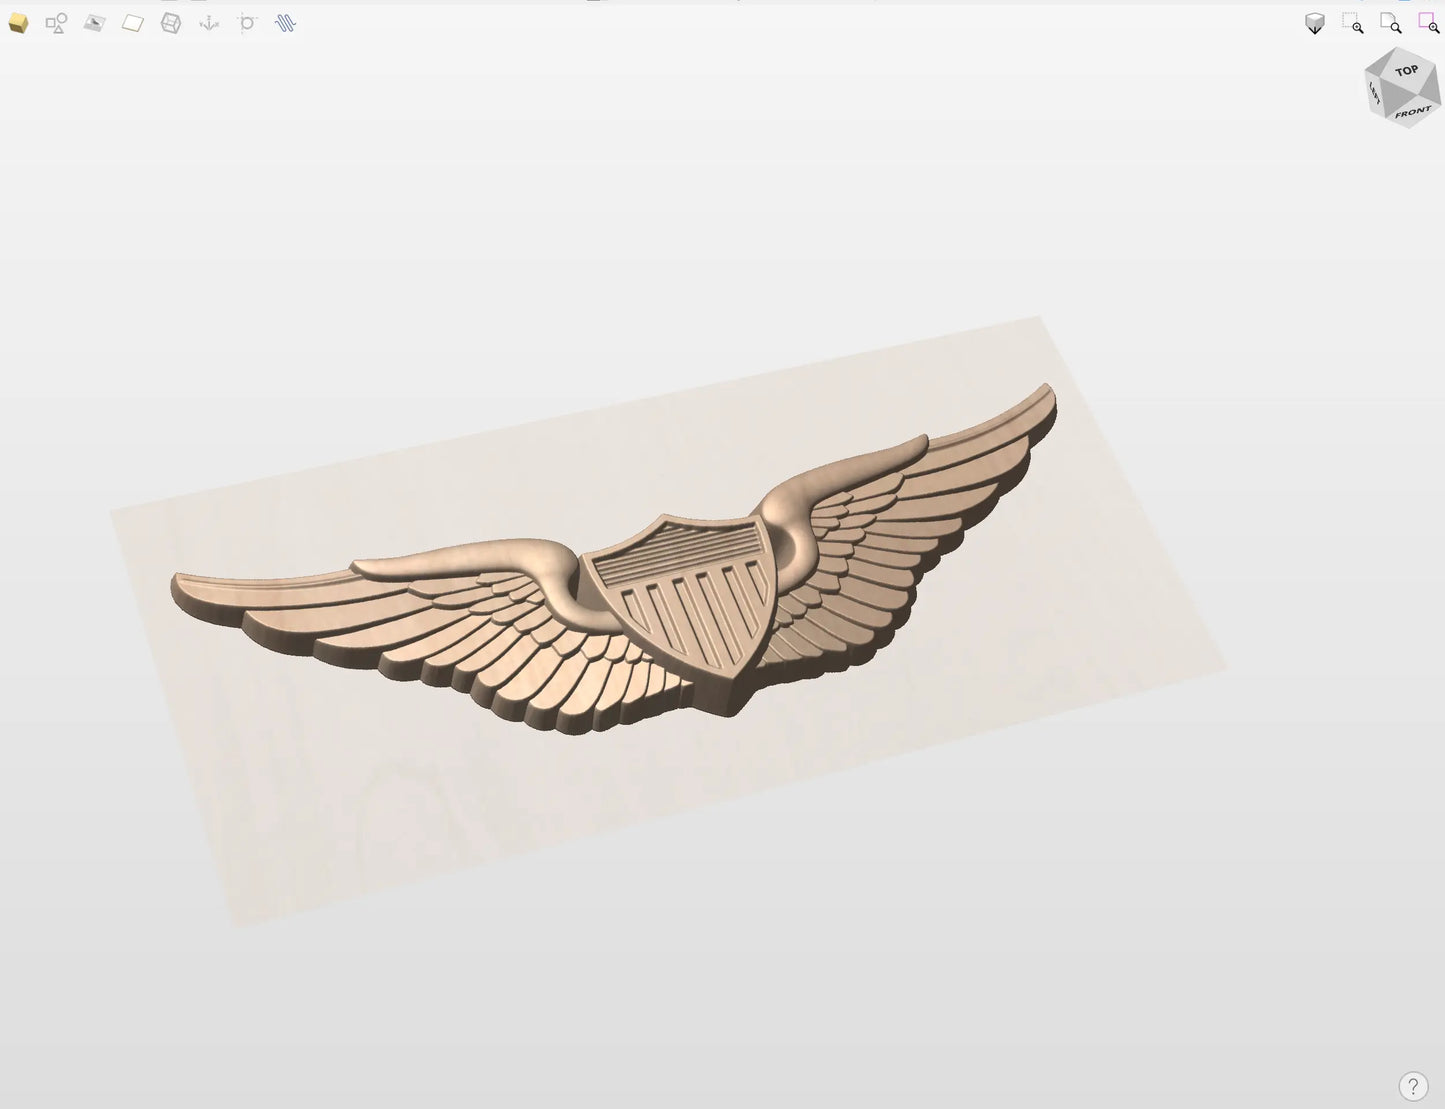Click the vector shapes display icon
Screen dimensions: 1445x1109
(56, 23)
